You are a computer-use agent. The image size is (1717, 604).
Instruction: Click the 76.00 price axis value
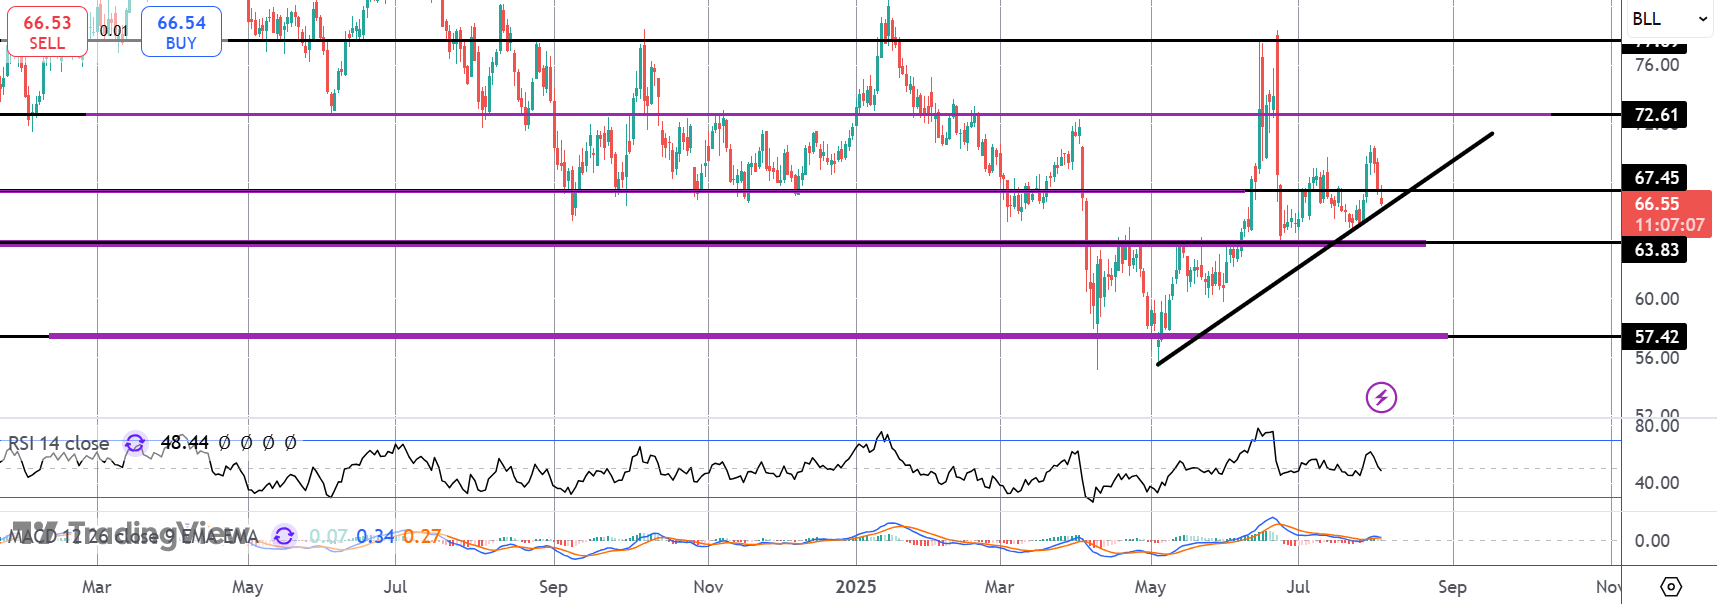[x=1657, y=65]
